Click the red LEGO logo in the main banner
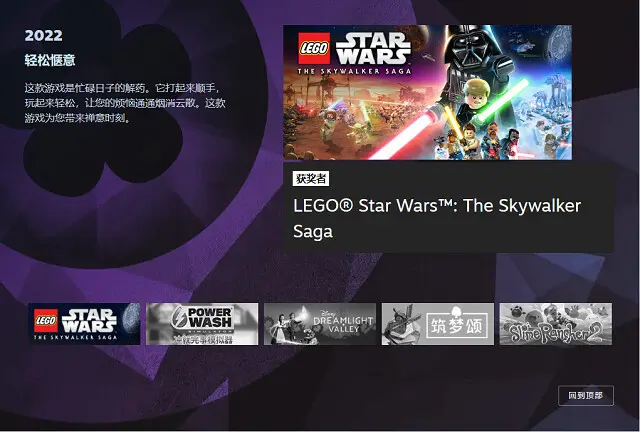This screenshot has height=432, width=640. [314, 48]
